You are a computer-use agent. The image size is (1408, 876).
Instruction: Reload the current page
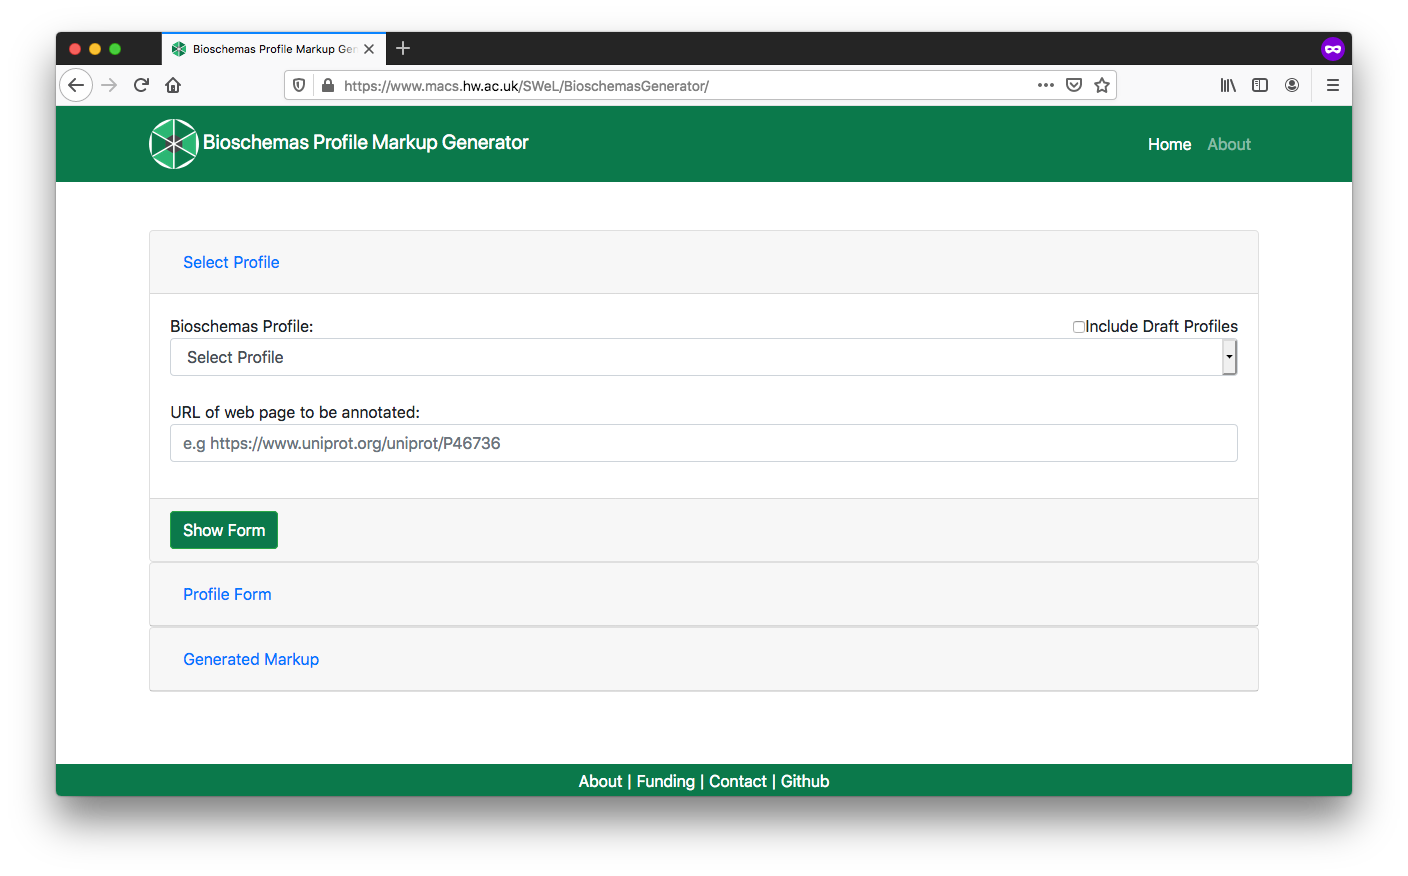point(141,85)
